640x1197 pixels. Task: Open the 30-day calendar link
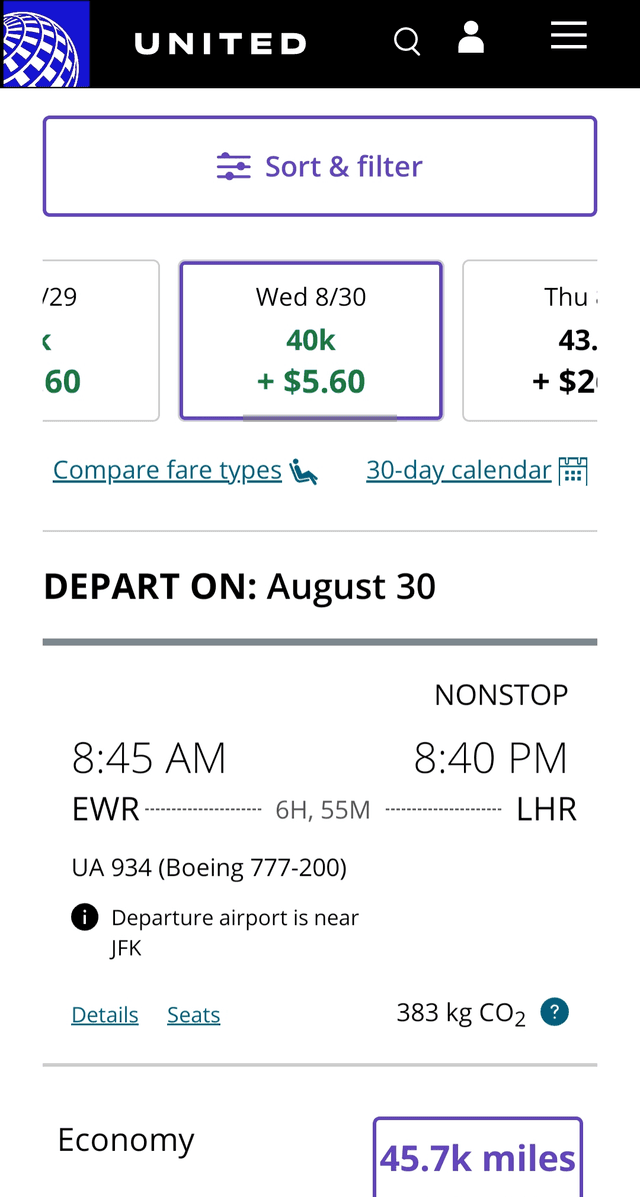pyautogui.click(x=458, y=470)
